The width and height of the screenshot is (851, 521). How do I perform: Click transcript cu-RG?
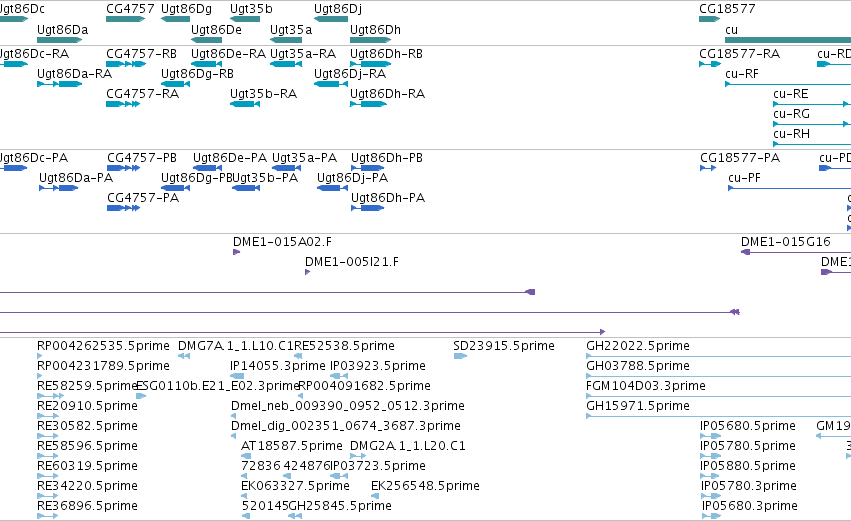click(791, 114)
